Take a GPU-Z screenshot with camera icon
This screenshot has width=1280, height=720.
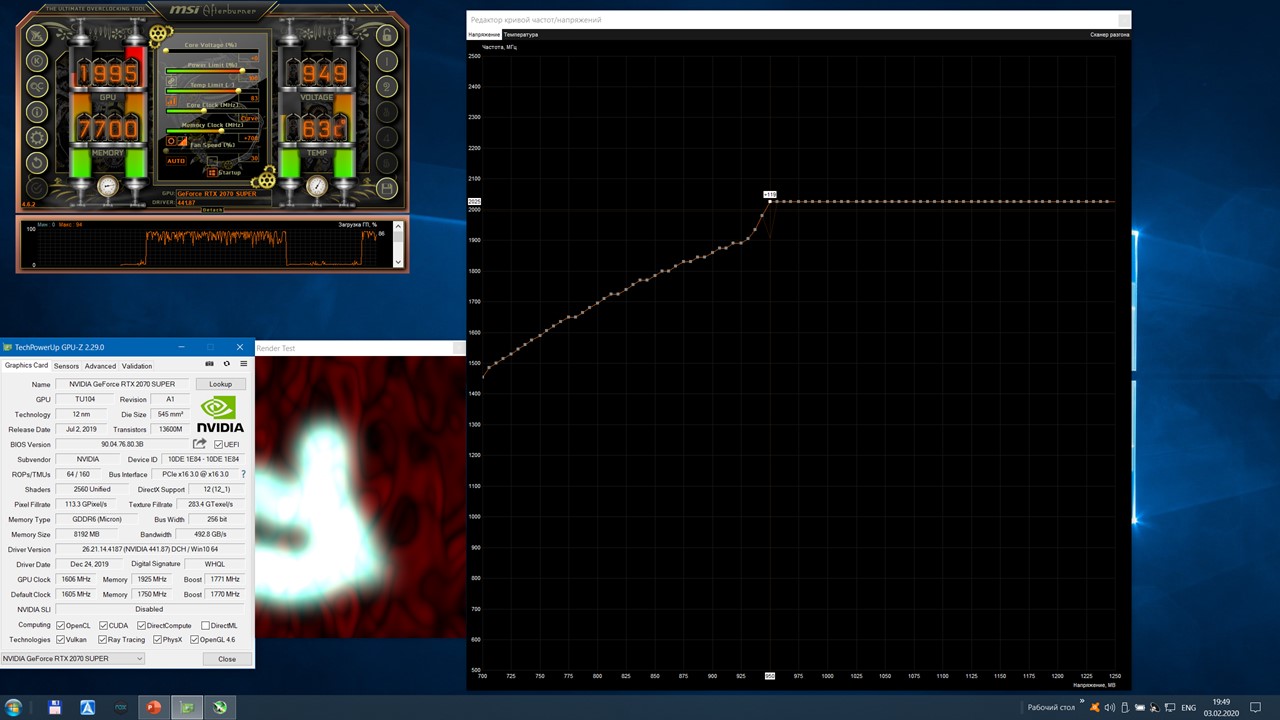coord(210,364)
